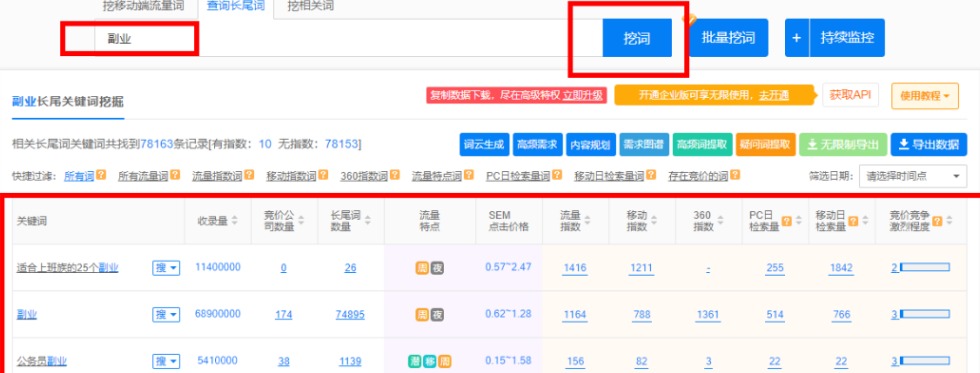The height and width of the screenshot is (373, 980).
Task: Click the 获取API button
Action: coord(851,96)
